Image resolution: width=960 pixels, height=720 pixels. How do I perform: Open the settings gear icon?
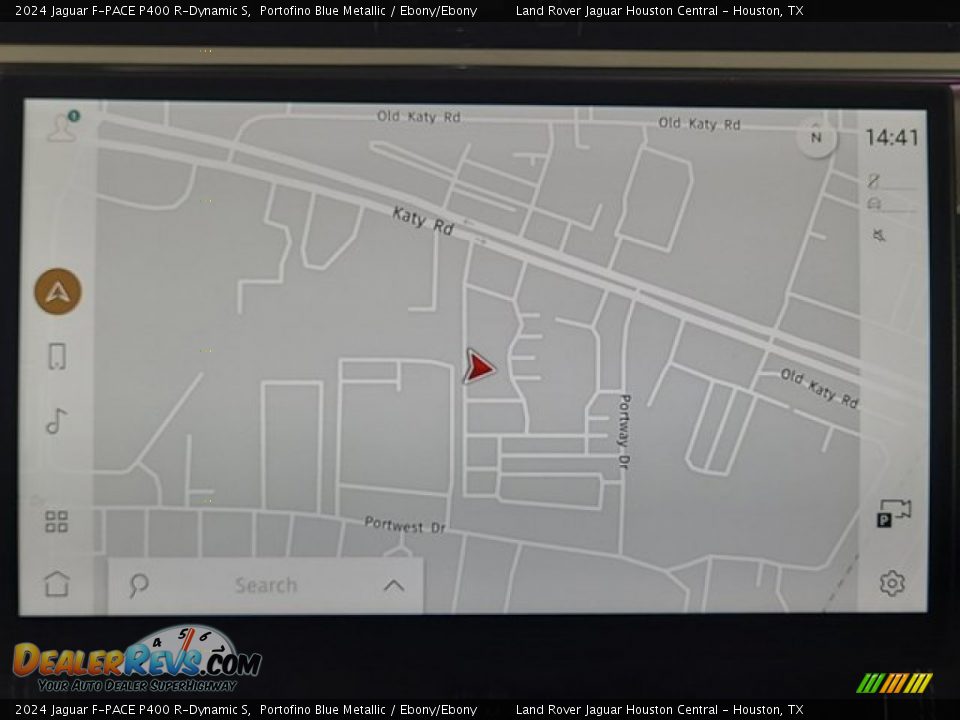pos(892,583)
